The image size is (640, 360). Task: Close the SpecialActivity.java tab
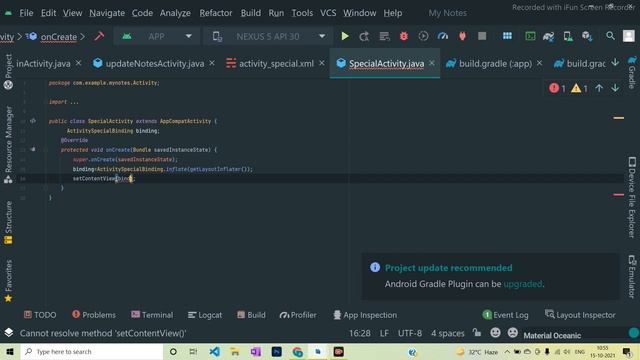(431, 63)
